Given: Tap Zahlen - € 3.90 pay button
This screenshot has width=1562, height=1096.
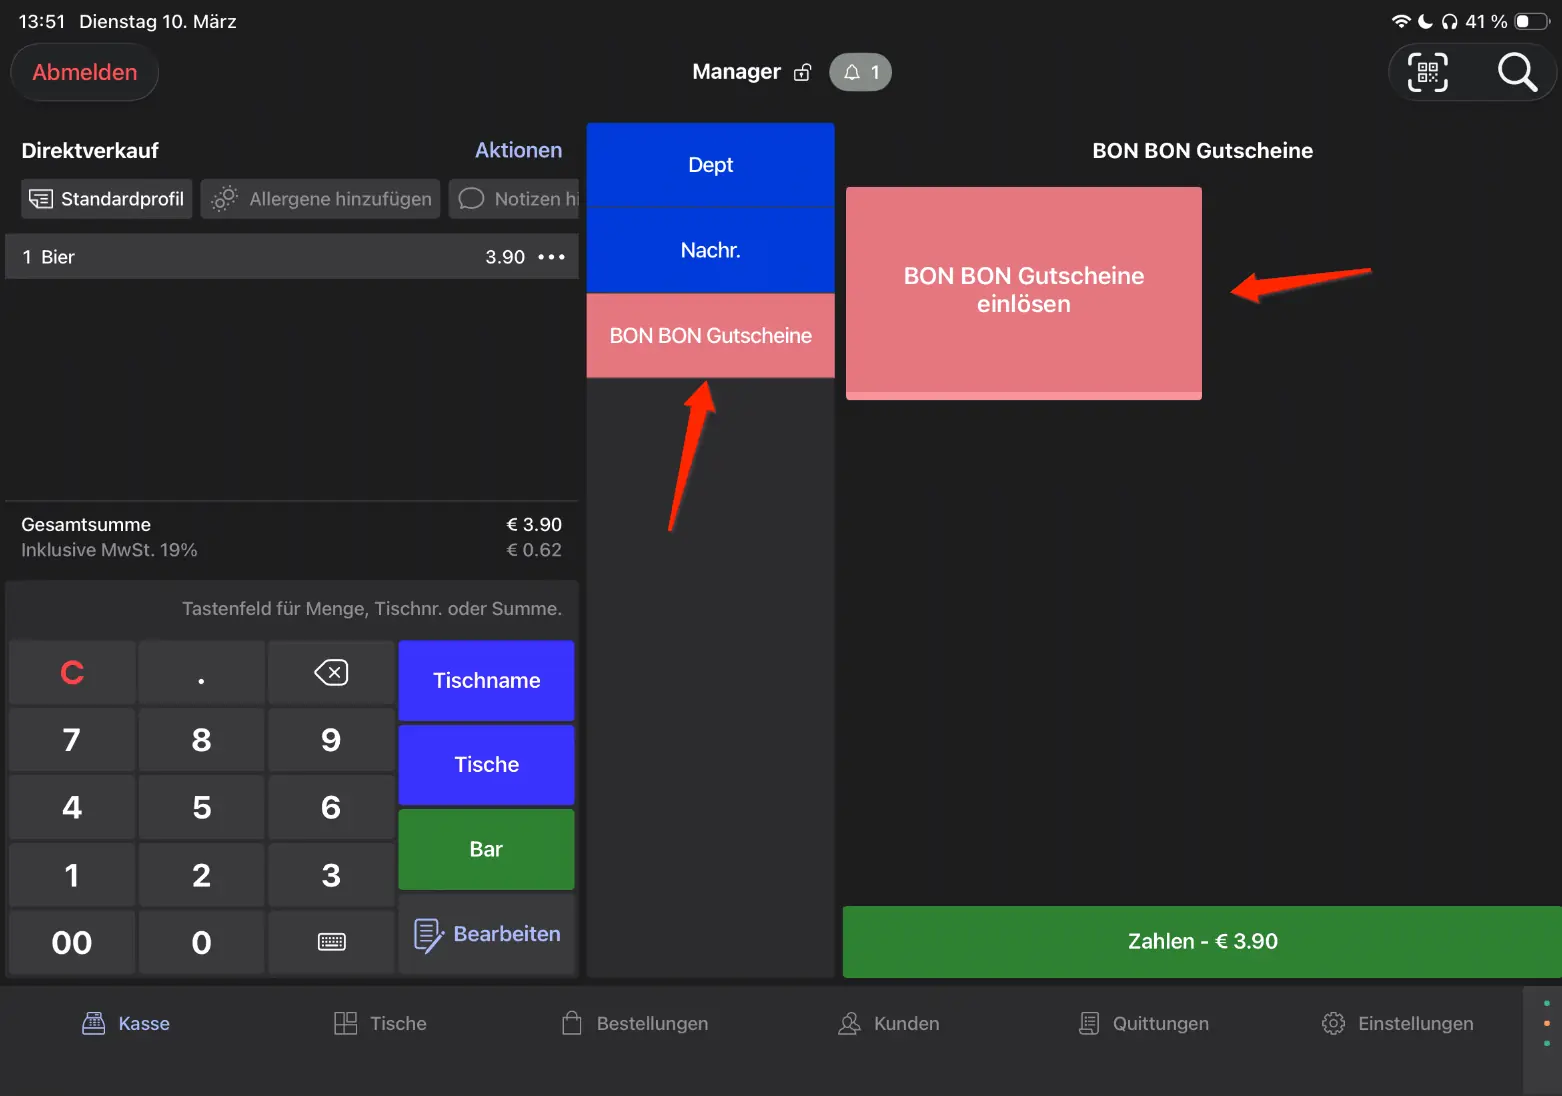Looking at the screenshot, I should (x=1202, y=941).
